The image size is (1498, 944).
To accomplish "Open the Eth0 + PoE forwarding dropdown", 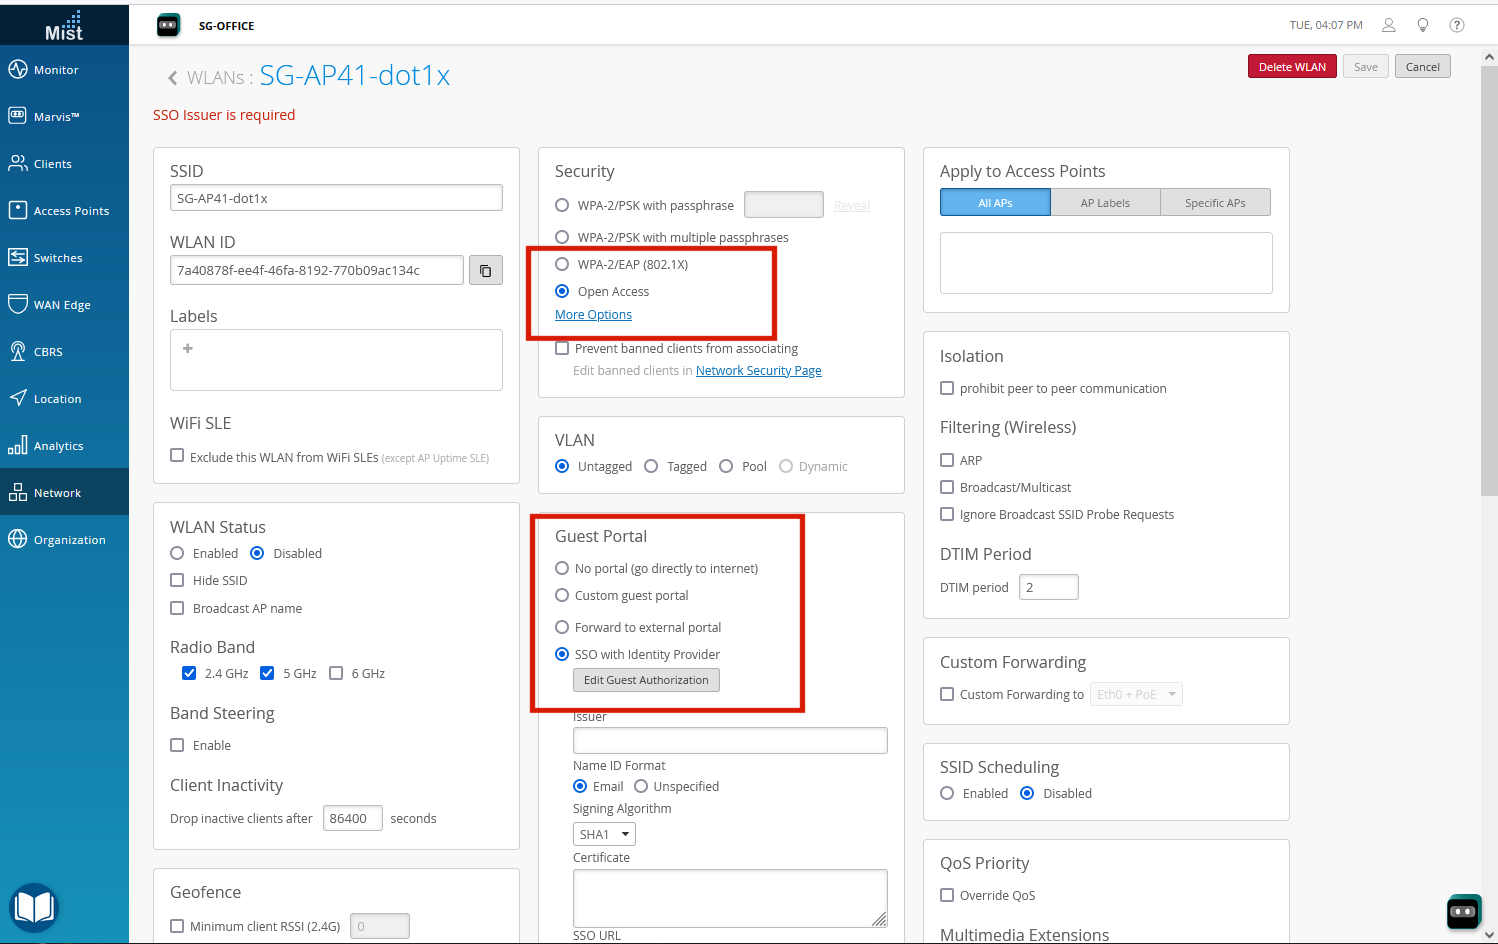I will (1136, 694).
